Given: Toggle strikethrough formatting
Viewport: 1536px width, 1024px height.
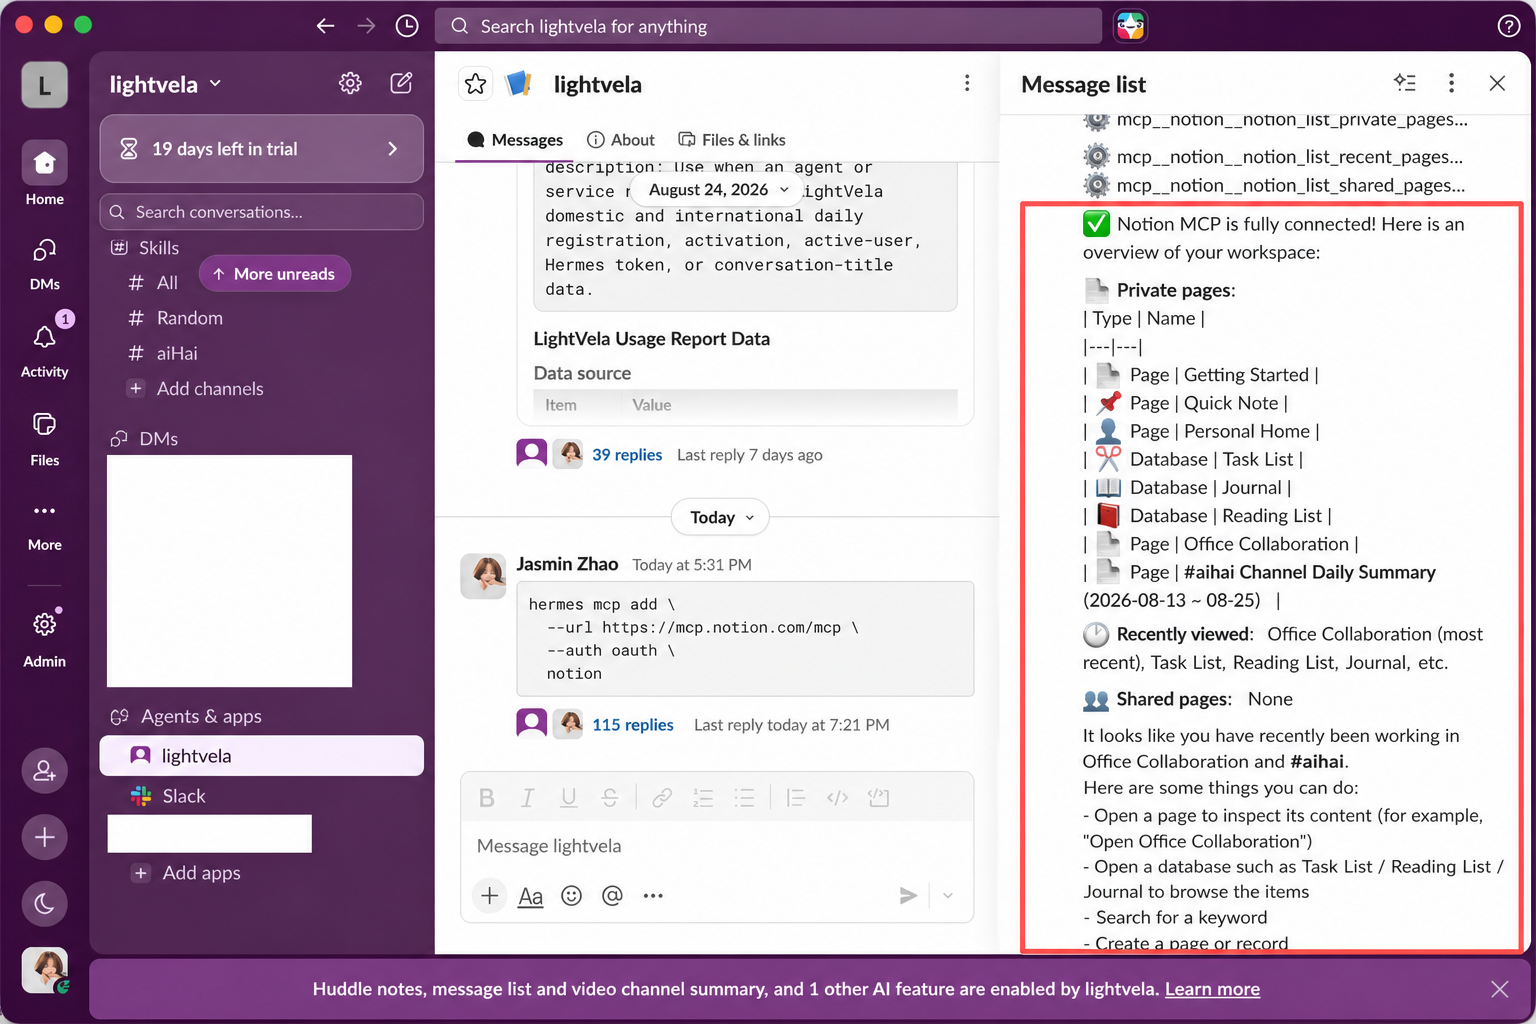Looking at the screenshot, I should (610, 798).
